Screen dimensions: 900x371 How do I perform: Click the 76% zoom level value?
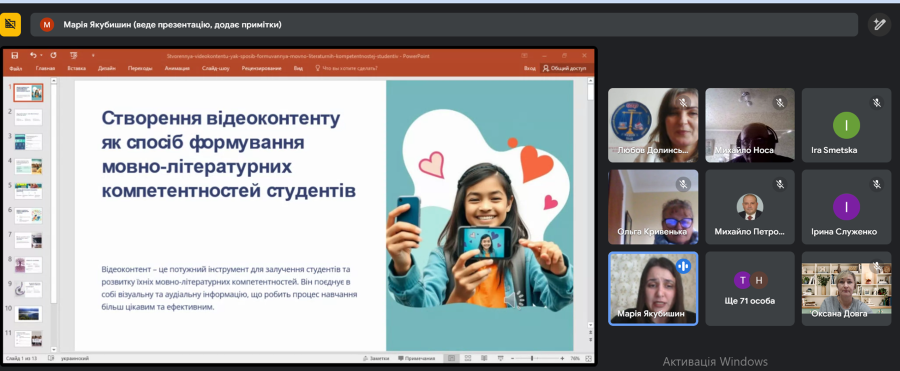click(x=576, y=358)
